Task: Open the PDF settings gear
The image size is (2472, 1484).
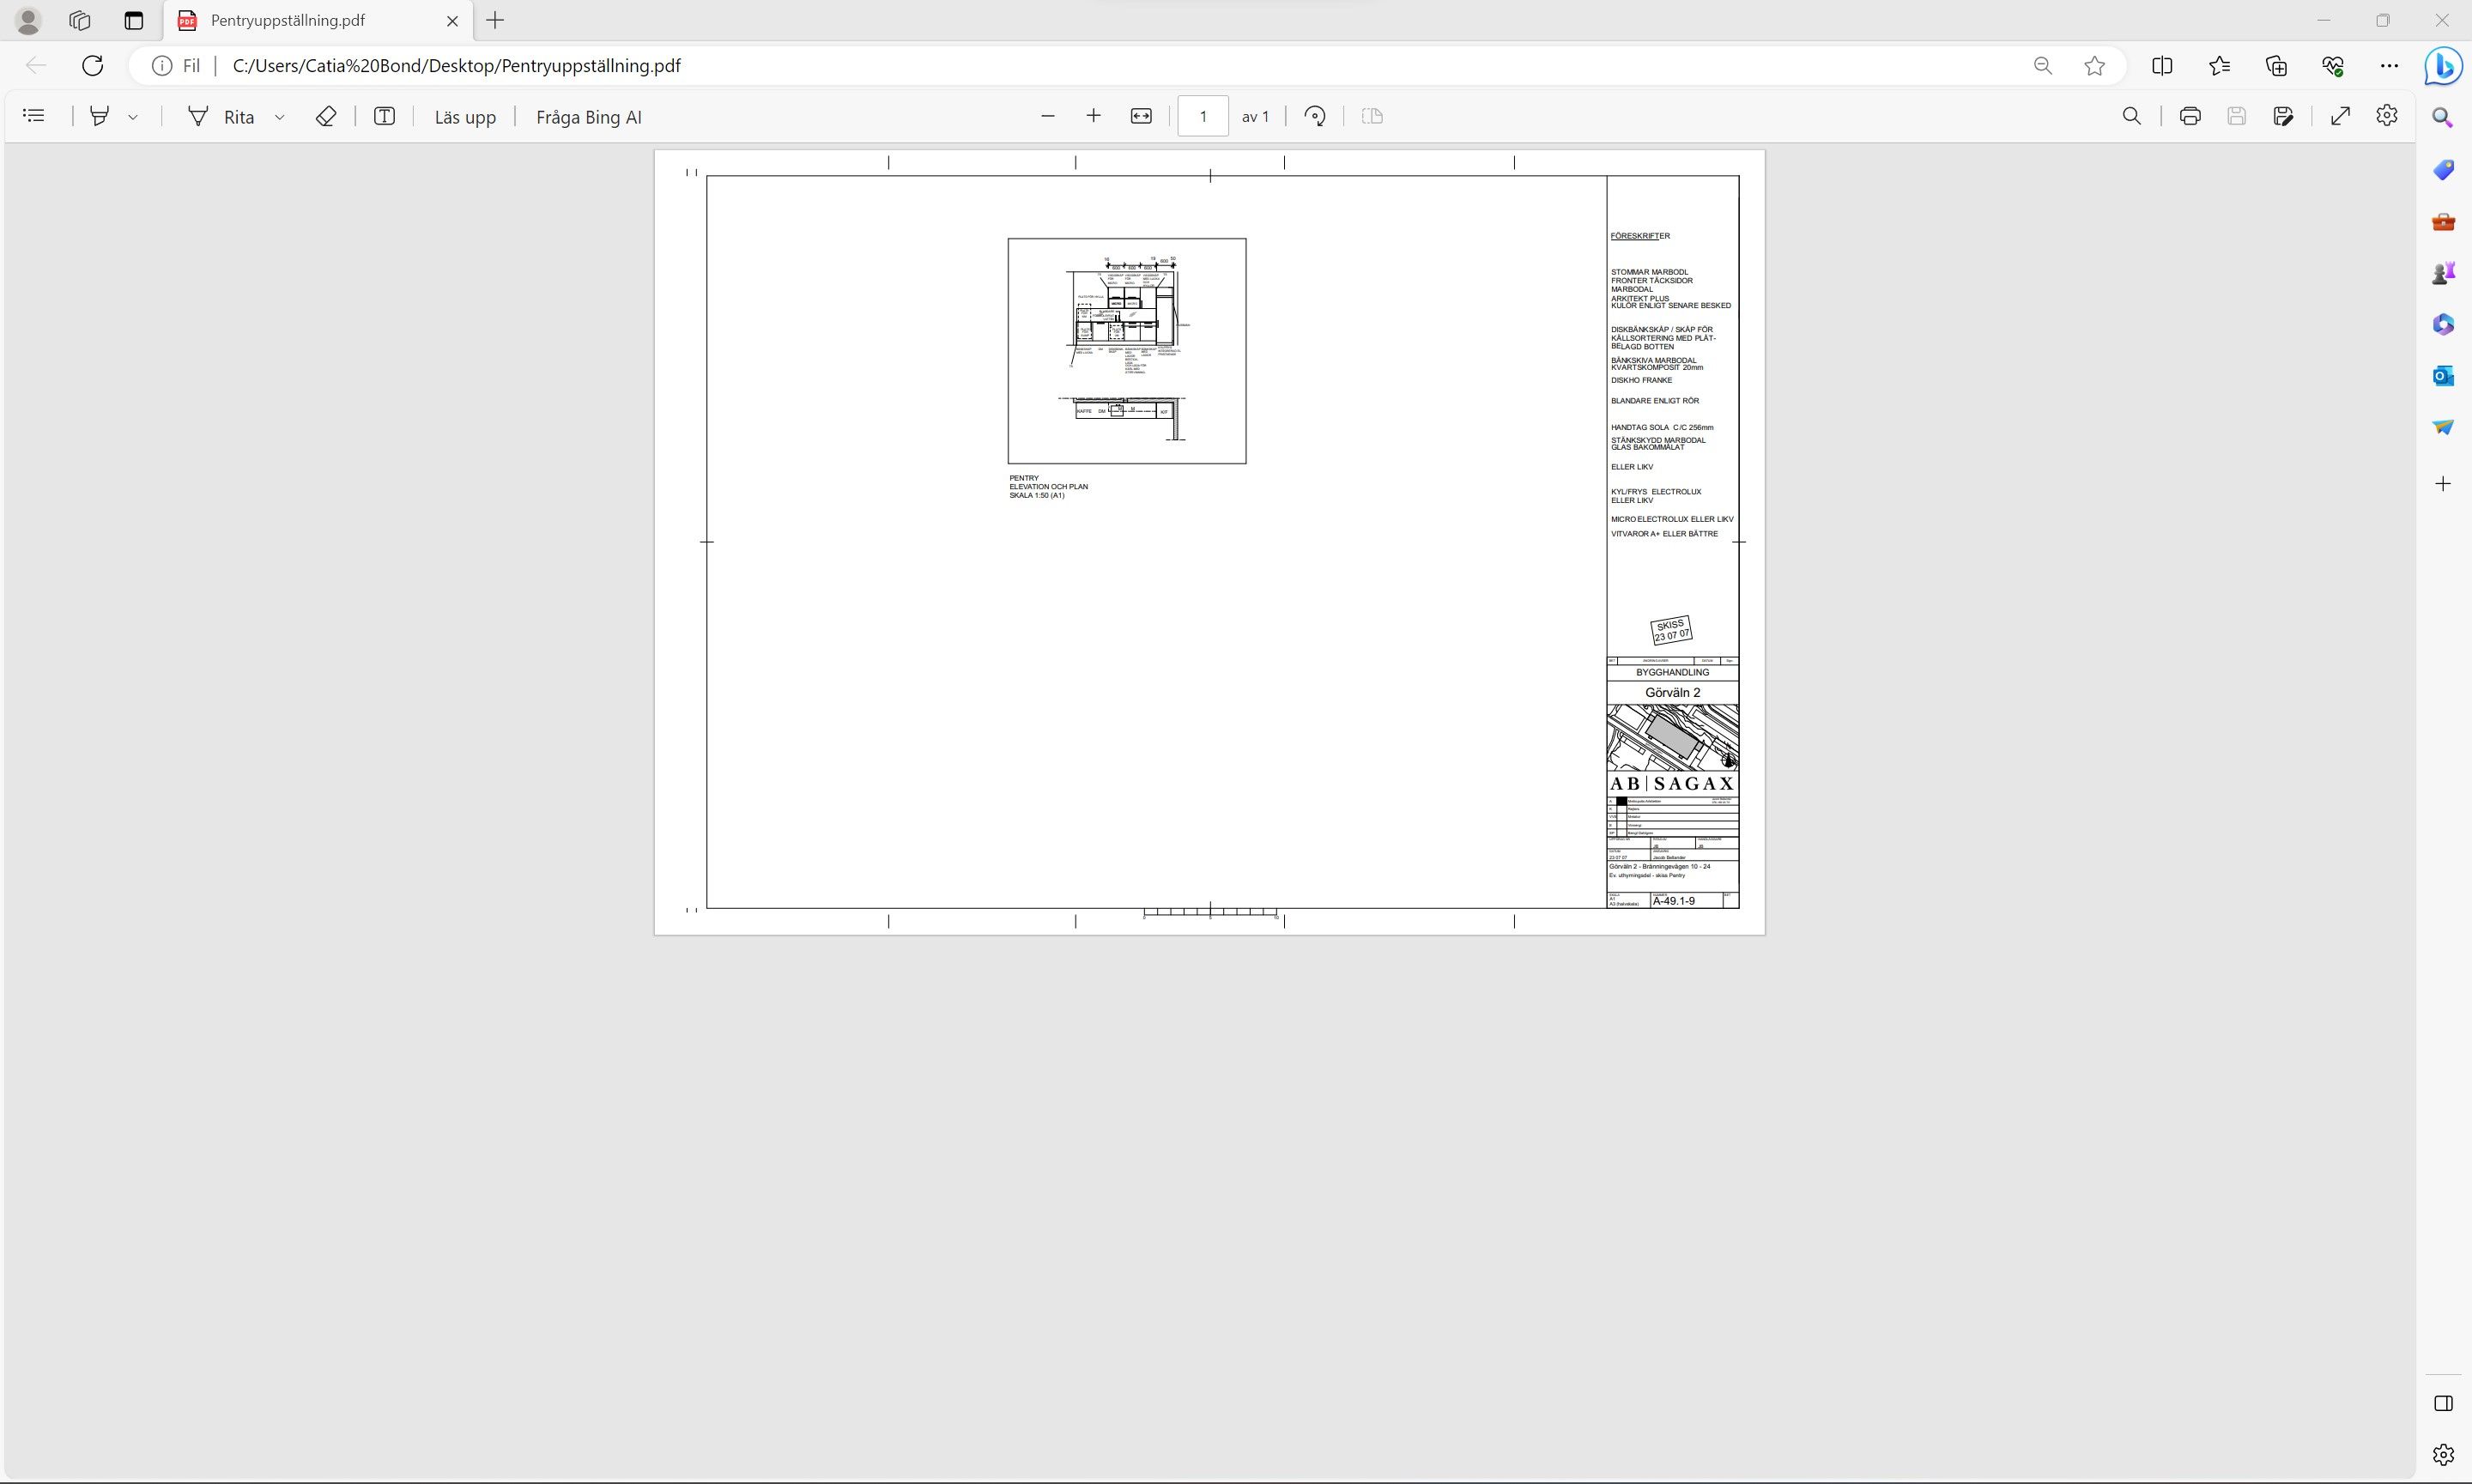Action: click(x=2387, y=116)
